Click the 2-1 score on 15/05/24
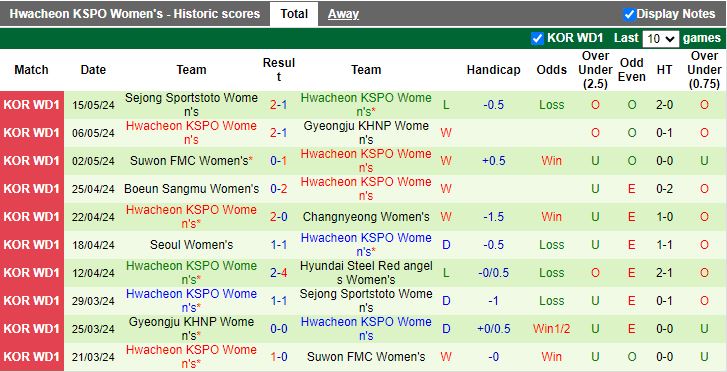Viewport: 727px width, 372px height. click(279, 105)
